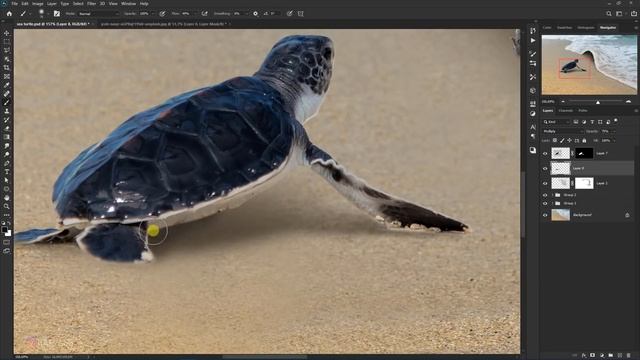Viewport: 640px width, 360px height.
Task: Open the painting Mode dropdown
Action: pos(98,13)
